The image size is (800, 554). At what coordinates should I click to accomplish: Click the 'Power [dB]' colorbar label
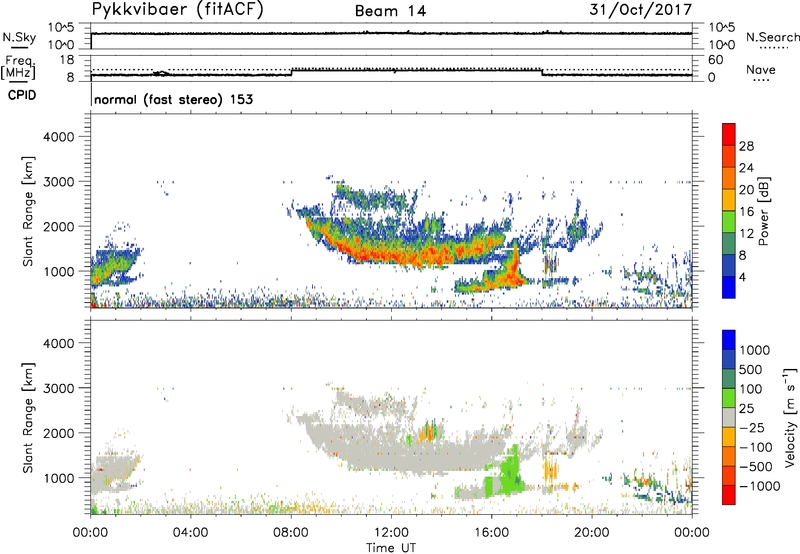coord(763,211)
